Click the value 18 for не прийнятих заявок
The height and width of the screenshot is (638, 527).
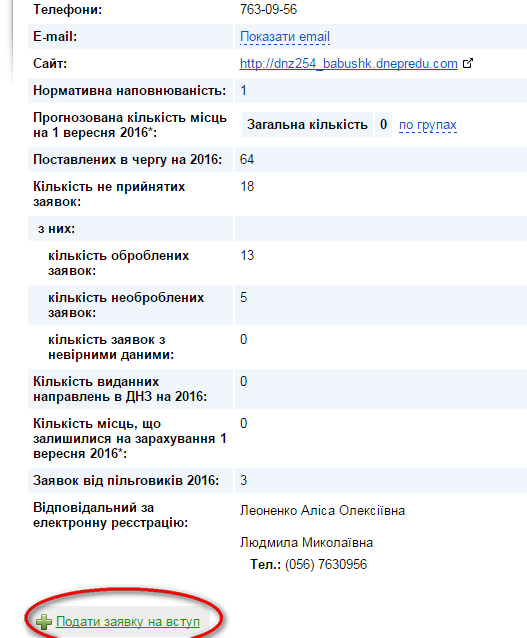click(x=247, y=186)
